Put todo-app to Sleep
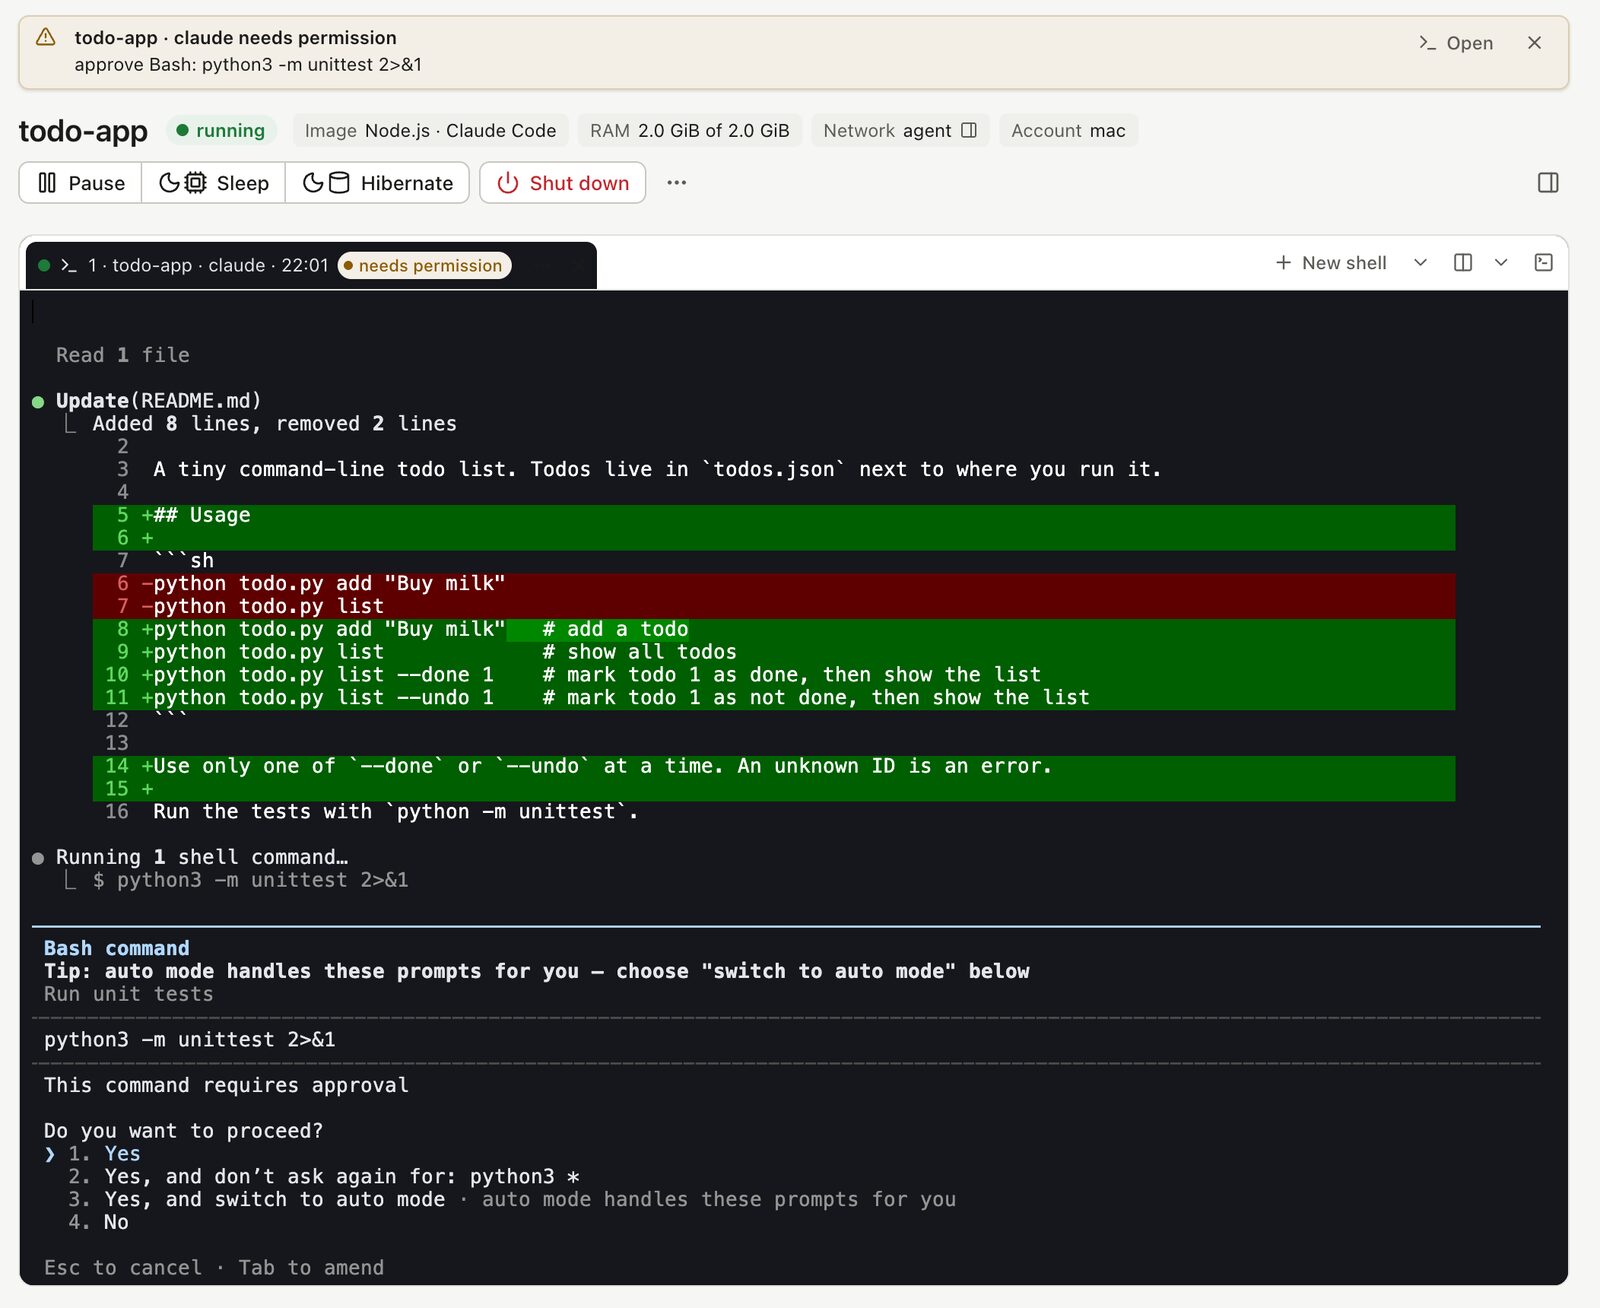This screenshot has height=1308, width=1600. coord(214,183)
